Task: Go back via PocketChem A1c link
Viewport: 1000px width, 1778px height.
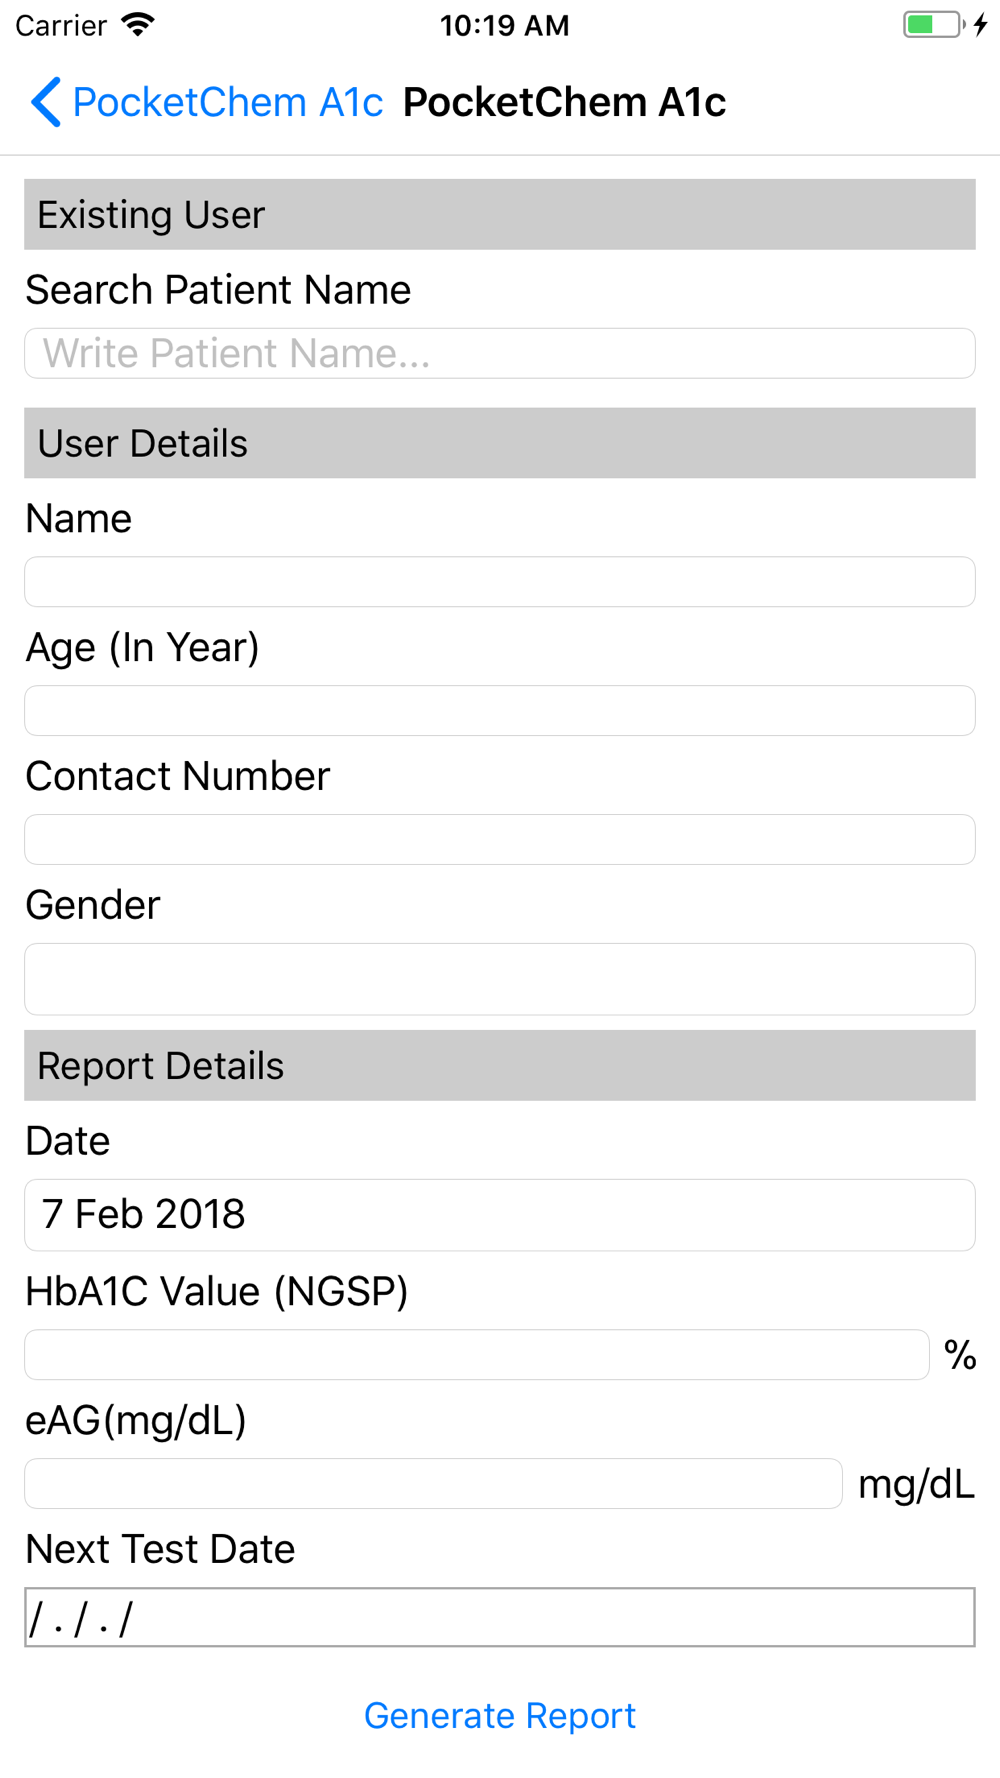Action: coord(227,102)
